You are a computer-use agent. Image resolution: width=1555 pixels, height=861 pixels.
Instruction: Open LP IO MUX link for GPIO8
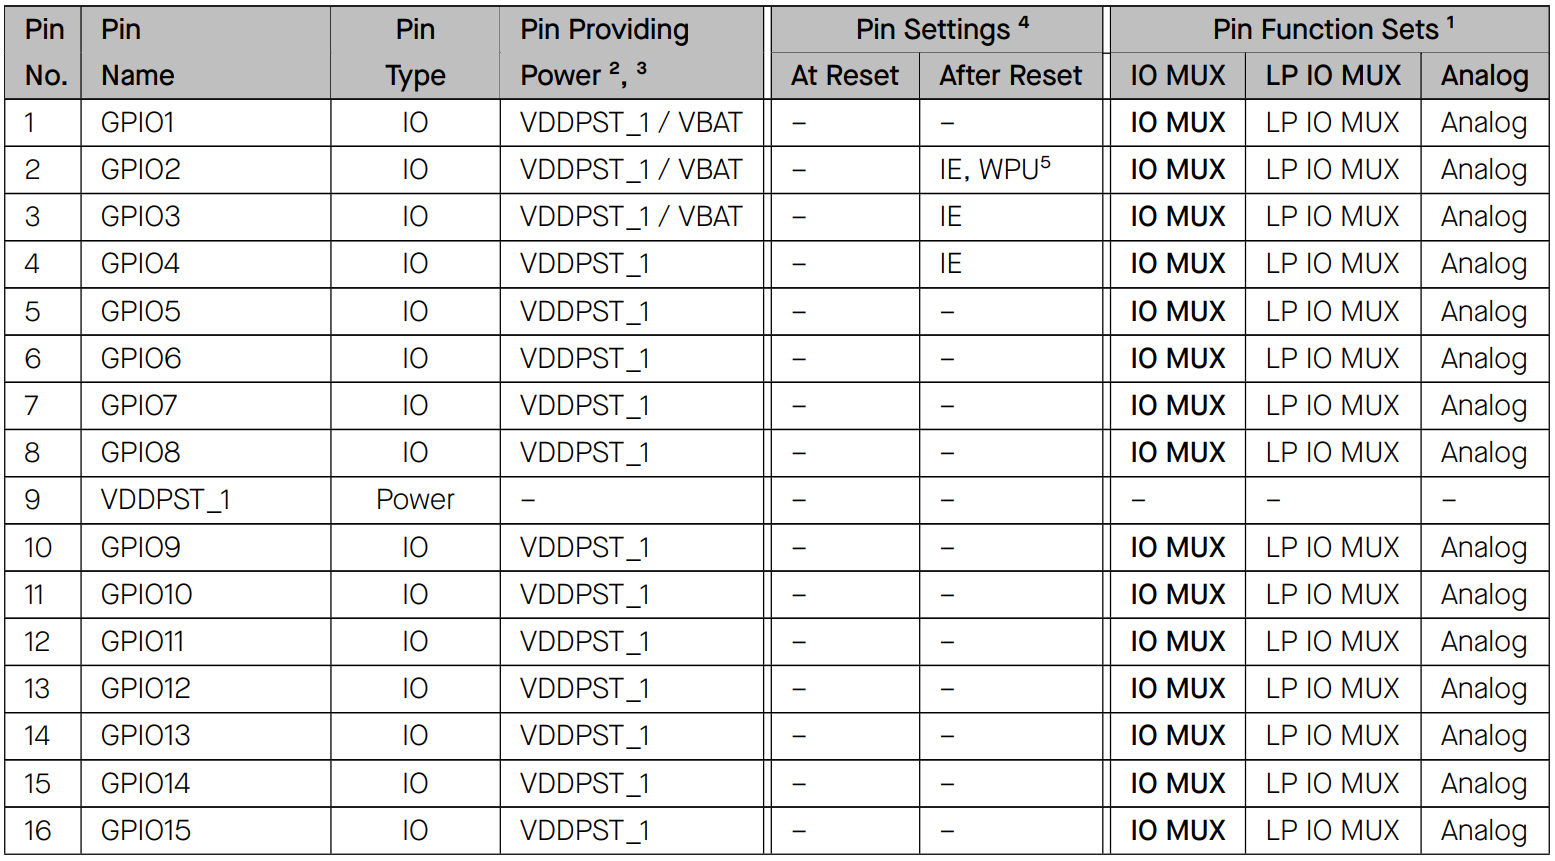(1332, 453)
